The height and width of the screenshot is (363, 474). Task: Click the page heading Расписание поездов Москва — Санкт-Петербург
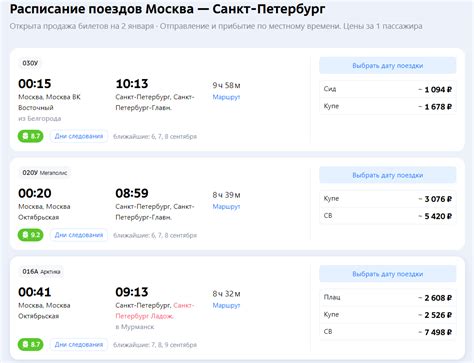coord(167,9)
